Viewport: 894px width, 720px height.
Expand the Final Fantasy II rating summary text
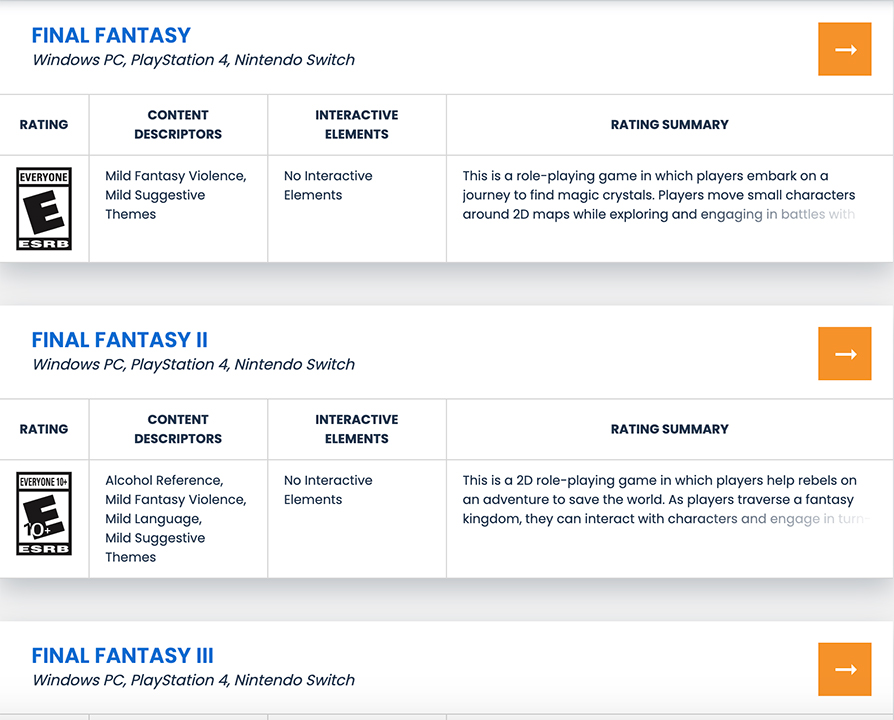click(x=659, y=500)
